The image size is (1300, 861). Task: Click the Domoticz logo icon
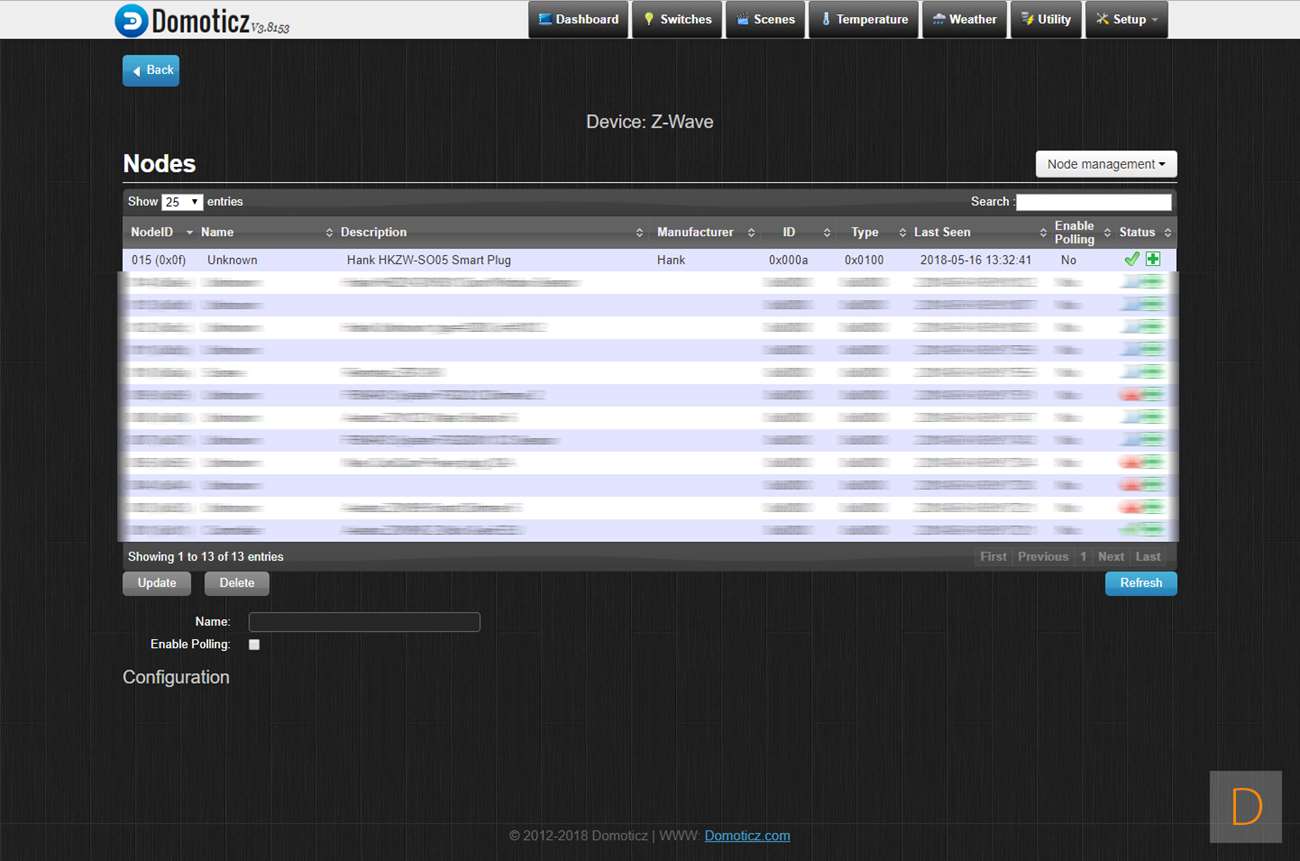pyautogui.click(x=131, y=21)
